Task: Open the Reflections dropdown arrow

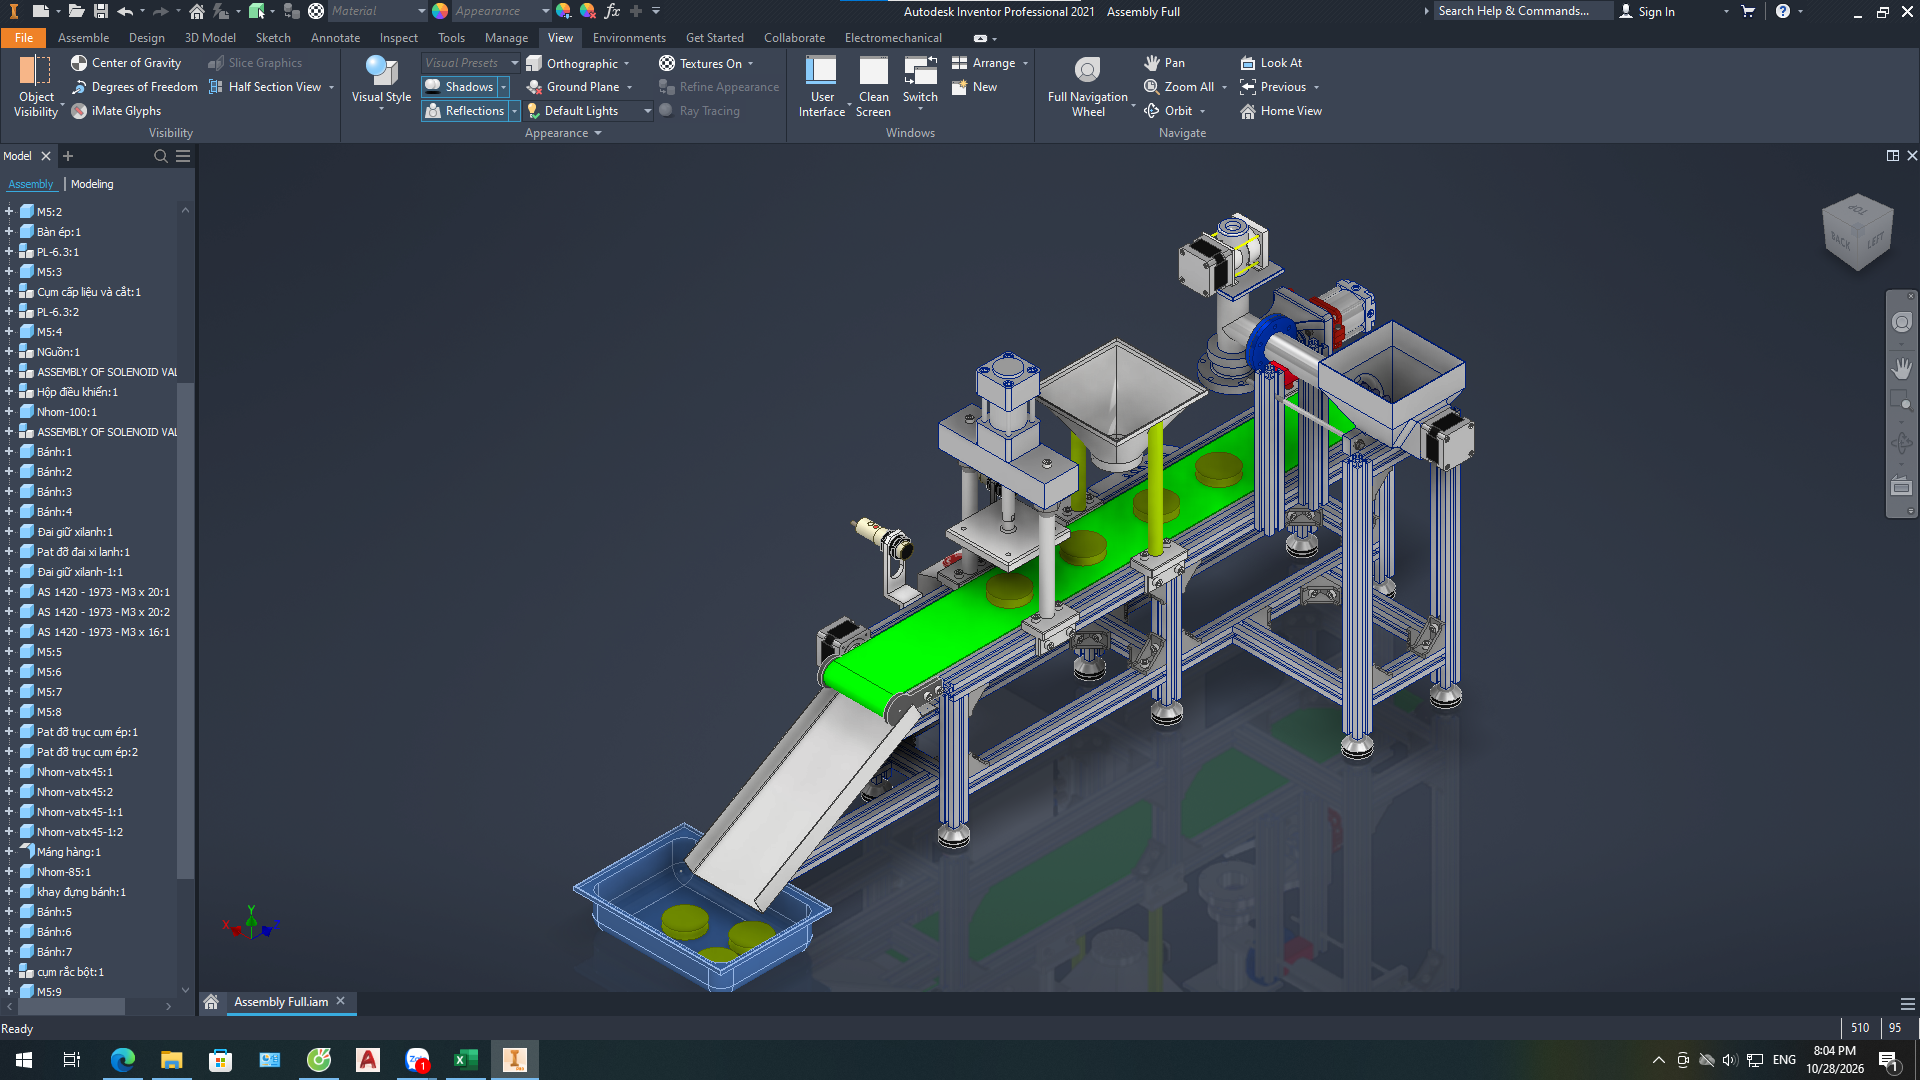Action: point(515,111)
